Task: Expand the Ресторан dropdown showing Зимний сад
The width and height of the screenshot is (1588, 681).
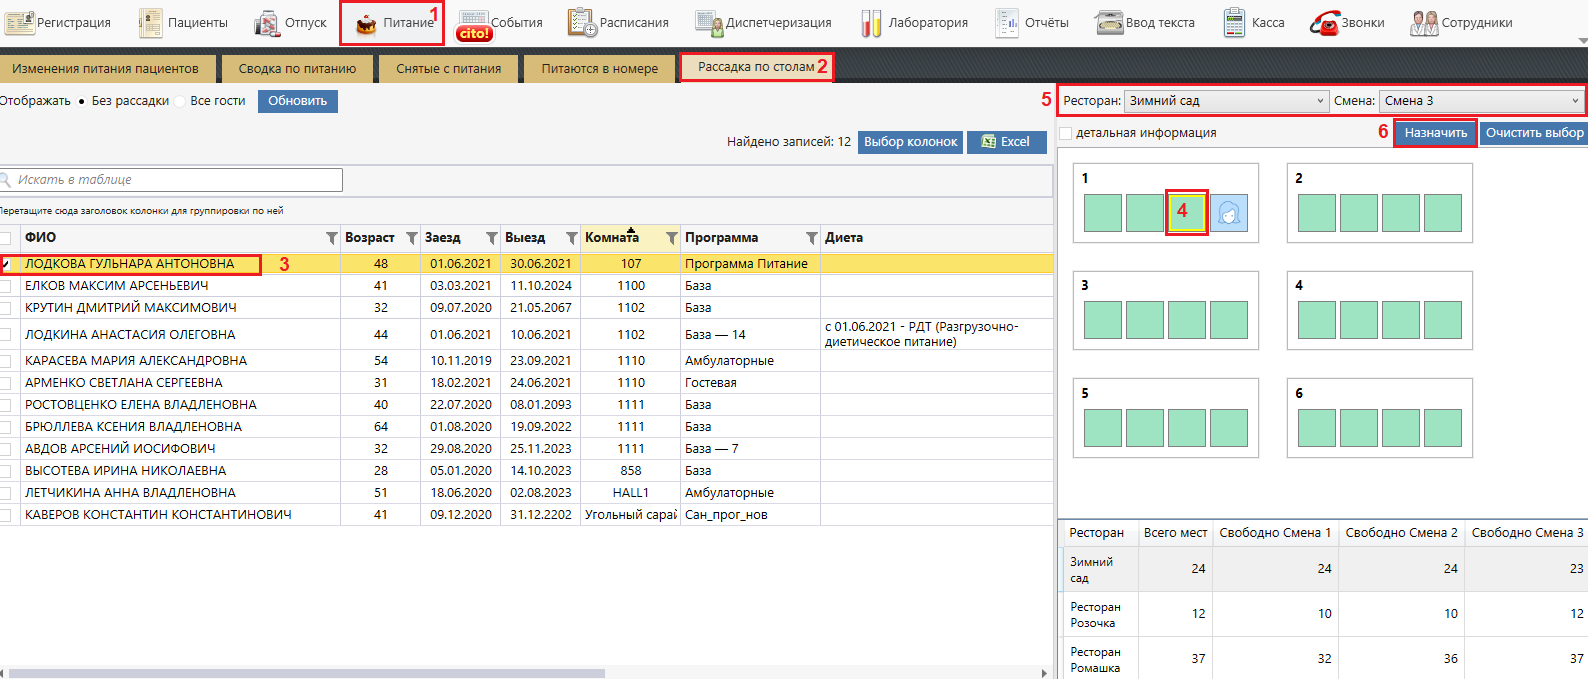Action: tap(1226, 101)
